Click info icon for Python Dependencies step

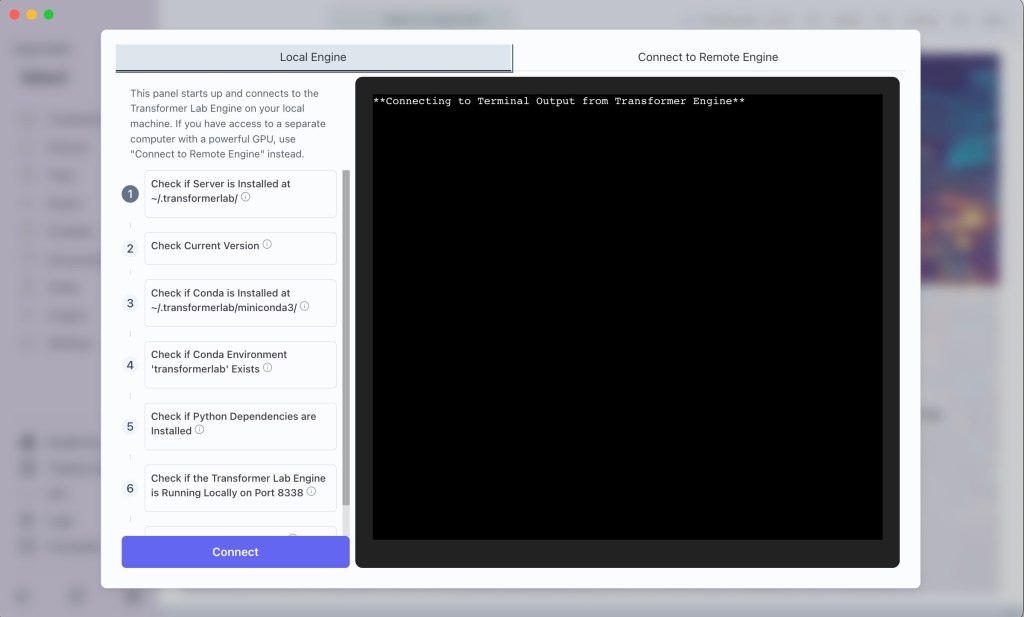(200, 430)
